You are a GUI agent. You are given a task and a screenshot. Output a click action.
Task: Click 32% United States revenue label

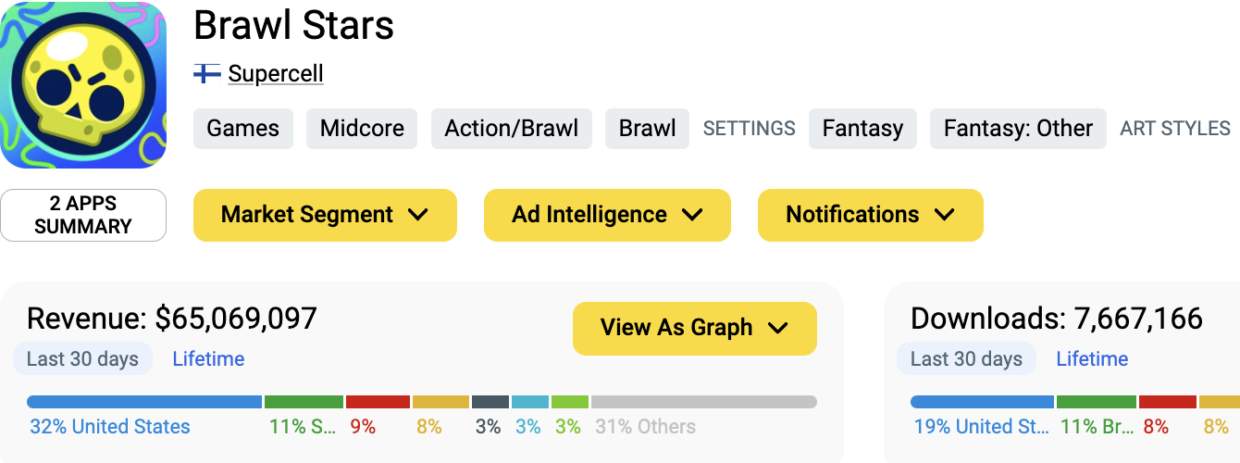110,427
